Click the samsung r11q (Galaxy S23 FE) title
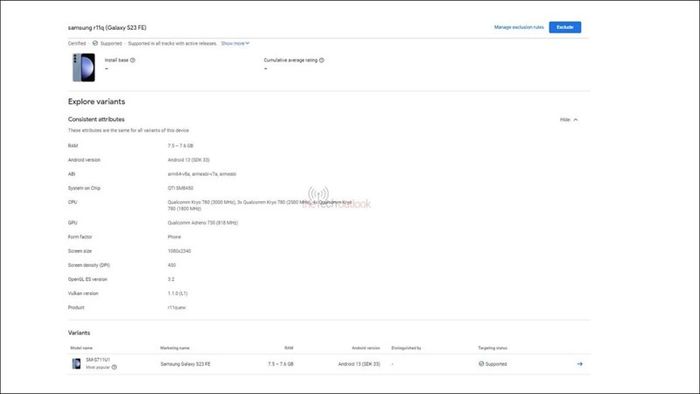The width and height of the screenshot is (700, 394). pyautogui.click(x=107, y=28)
